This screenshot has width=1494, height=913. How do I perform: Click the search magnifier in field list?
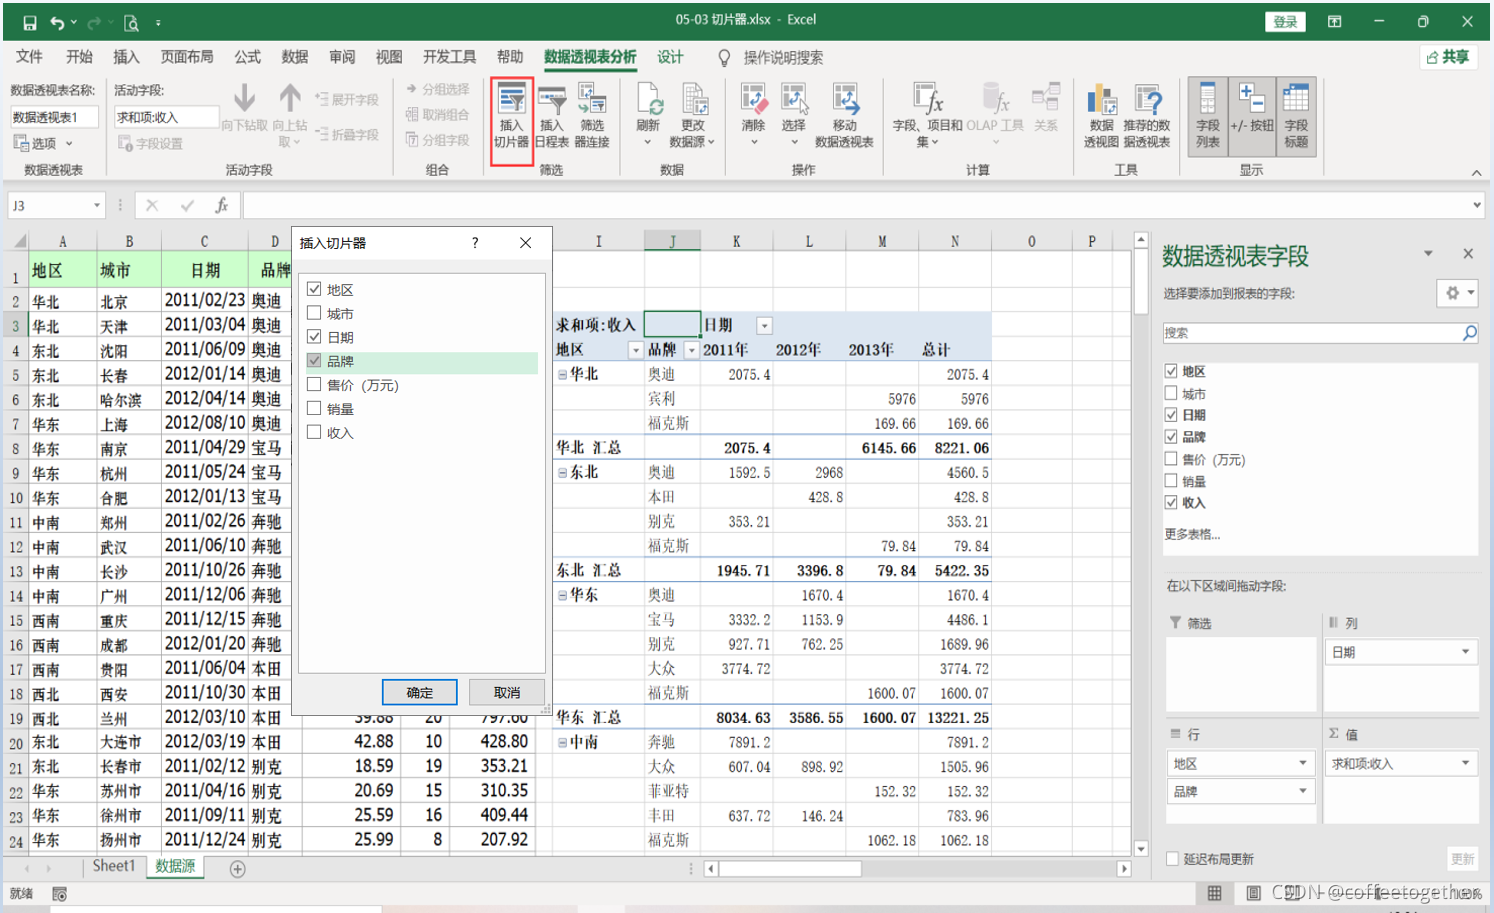1469,333
